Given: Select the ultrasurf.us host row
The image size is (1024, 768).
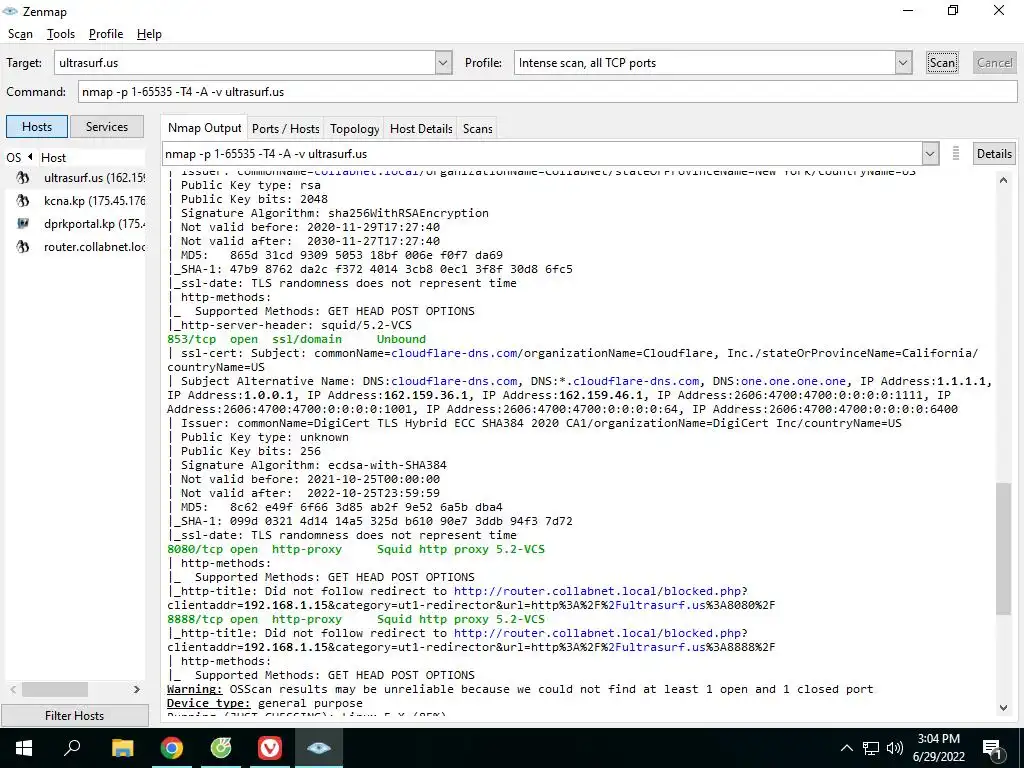Looking at the screenshot, I should (75, 178).
